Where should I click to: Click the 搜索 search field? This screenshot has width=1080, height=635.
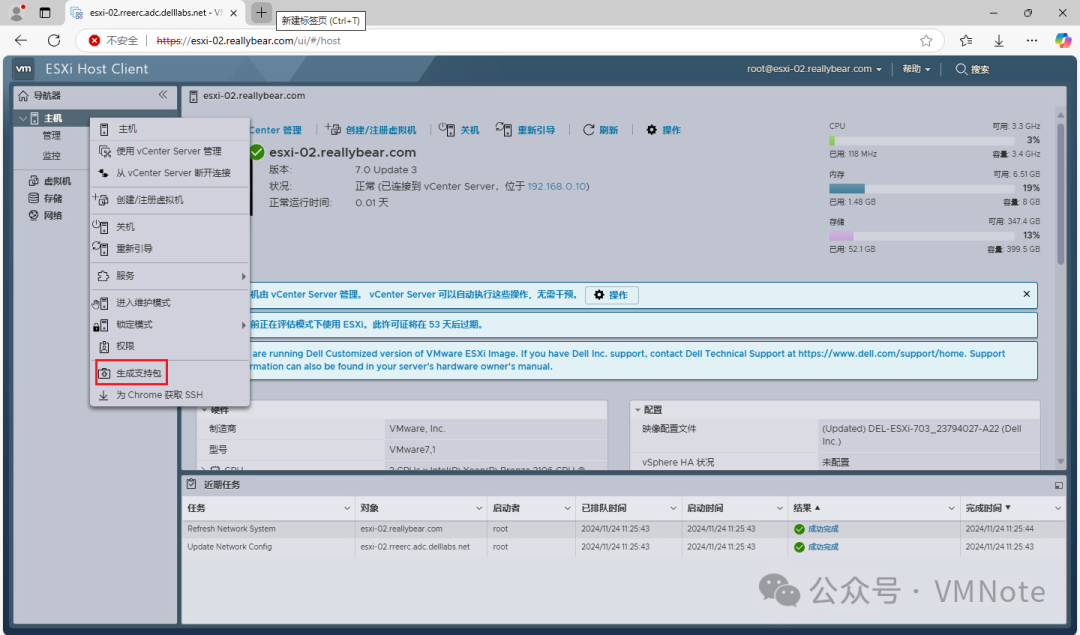(973, 69)
